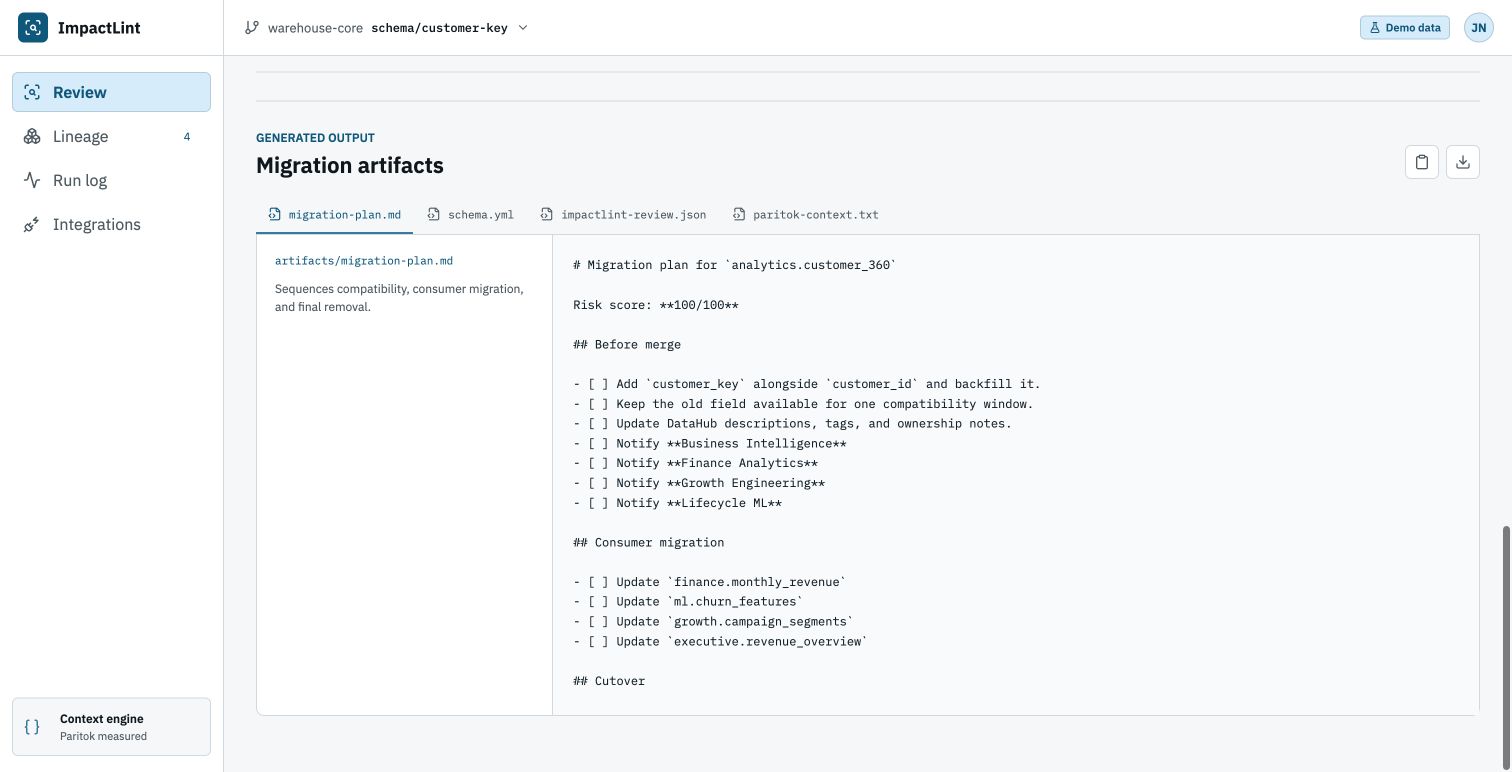1512x772 pixels.
Task: Click the ImpactLint app name
Action: coord(99,28)
